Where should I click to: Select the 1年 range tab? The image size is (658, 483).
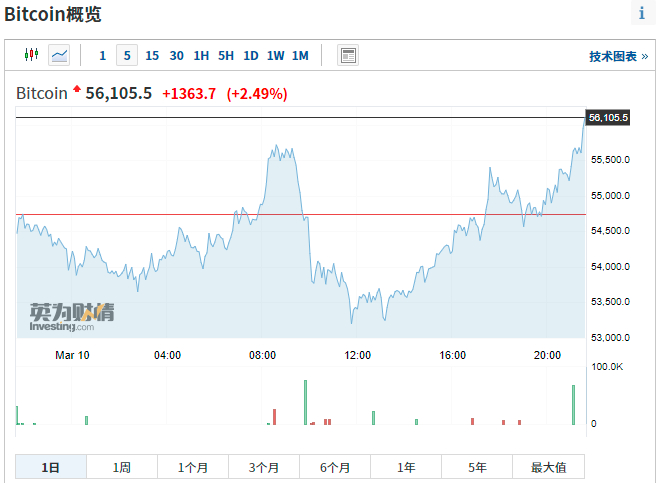click(x=406, y=467)
